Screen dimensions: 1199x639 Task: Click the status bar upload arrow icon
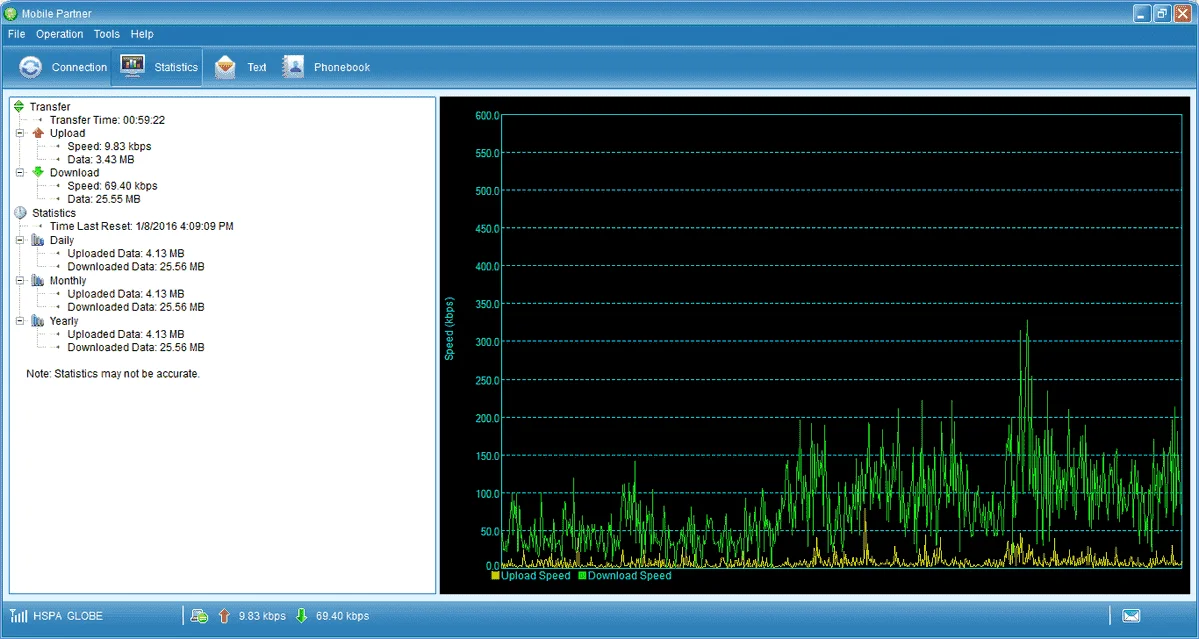coord(224,615)
